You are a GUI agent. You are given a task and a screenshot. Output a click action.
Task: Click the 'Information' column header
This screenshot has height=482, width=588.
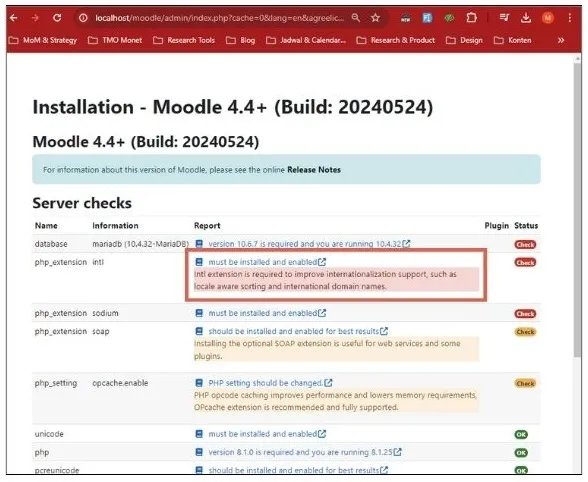pos(115,225)
